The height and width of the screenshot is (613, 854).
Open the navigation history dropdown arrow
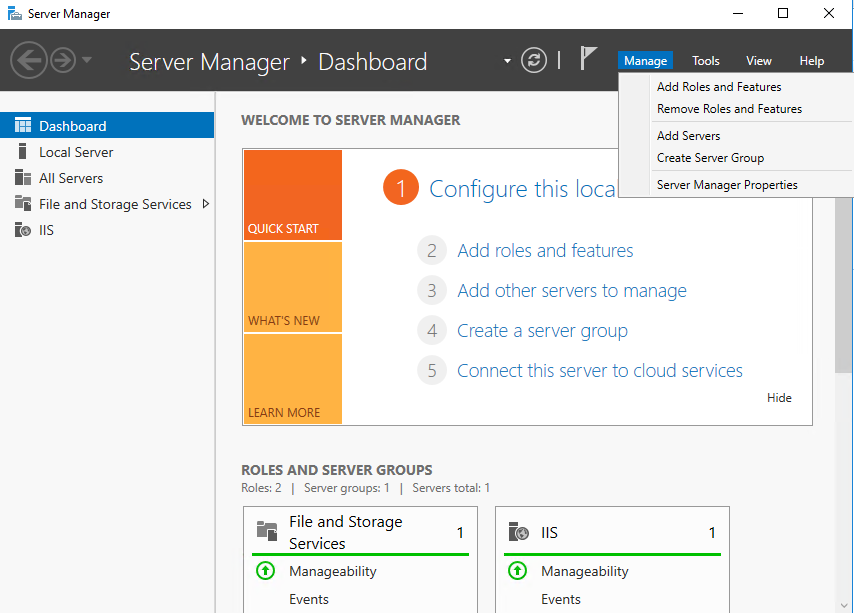pos(87,61)
